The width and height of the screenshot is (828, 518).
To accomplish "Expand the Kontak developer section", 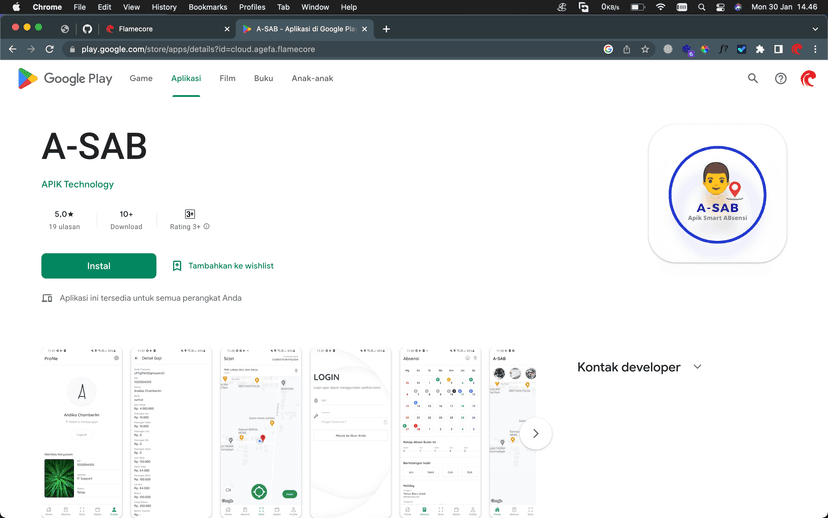I will coord(697,367).
